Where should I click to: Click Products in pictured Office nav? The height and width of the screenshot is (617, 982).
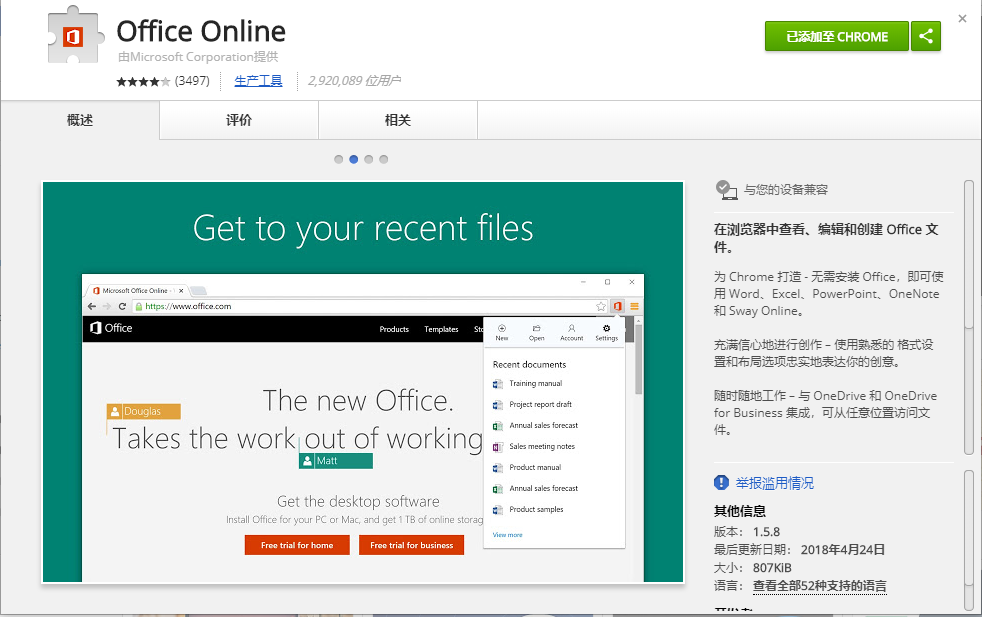click(394, 329)
